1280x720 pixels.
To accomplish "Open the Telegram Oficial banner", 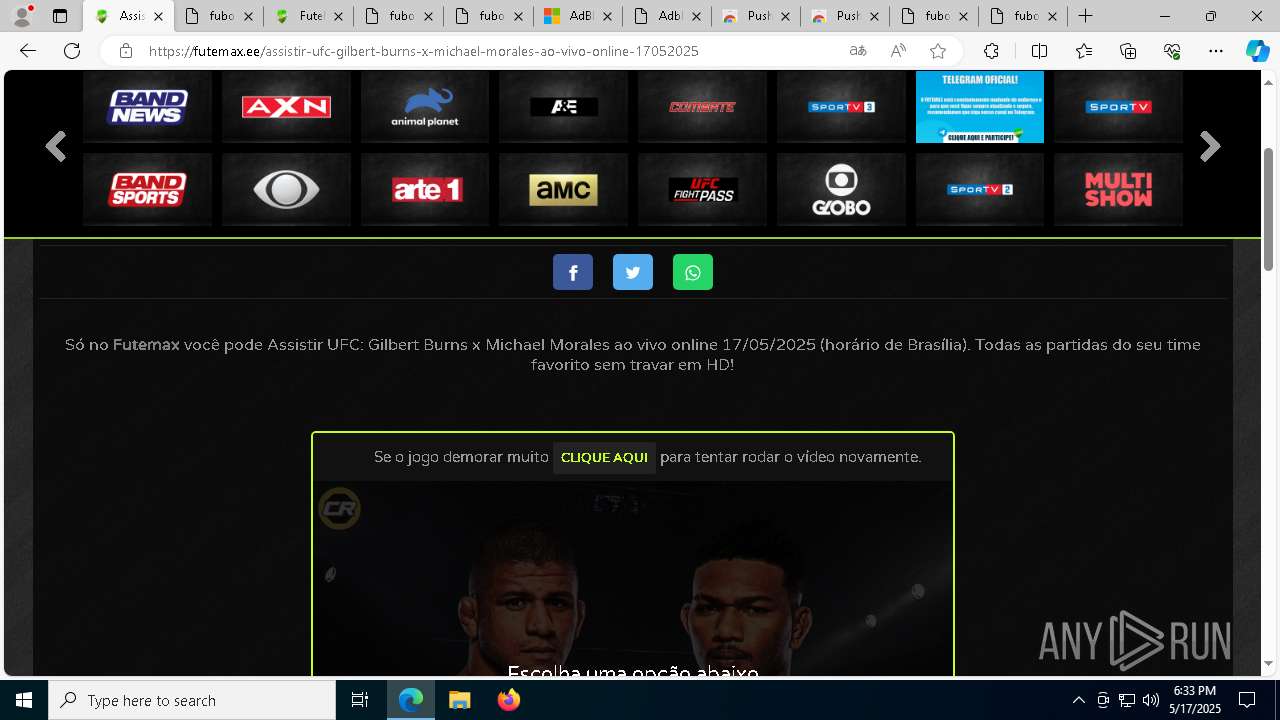I will point(980,107).
